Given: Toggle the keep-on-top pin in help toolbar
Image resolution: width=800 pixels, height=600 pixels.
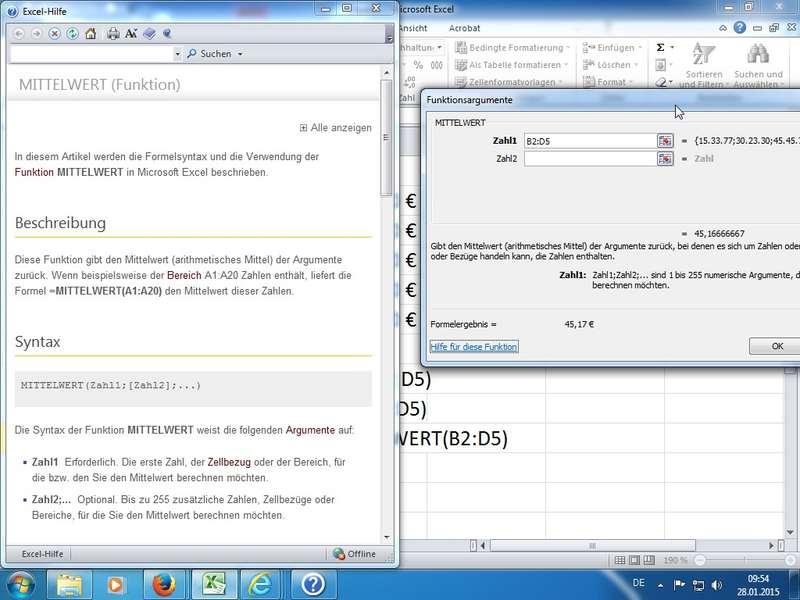Looking at the screenshot, I should click(x=167, y=33).
